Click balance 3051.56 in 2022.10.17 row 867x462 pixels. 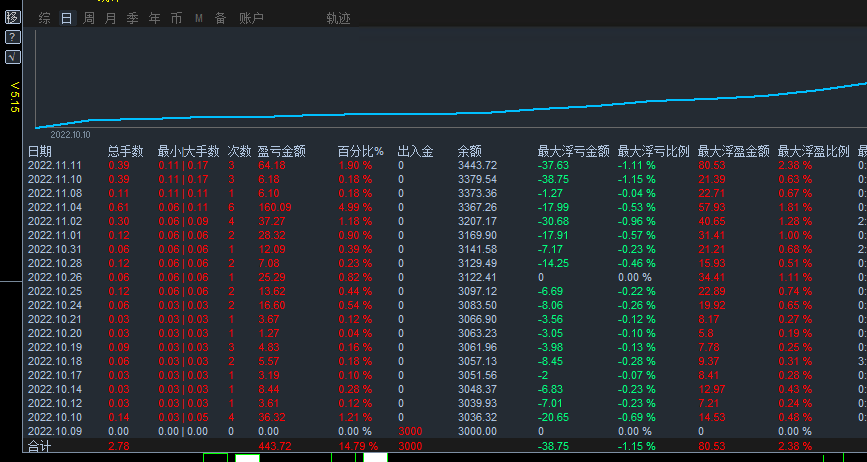477,375
